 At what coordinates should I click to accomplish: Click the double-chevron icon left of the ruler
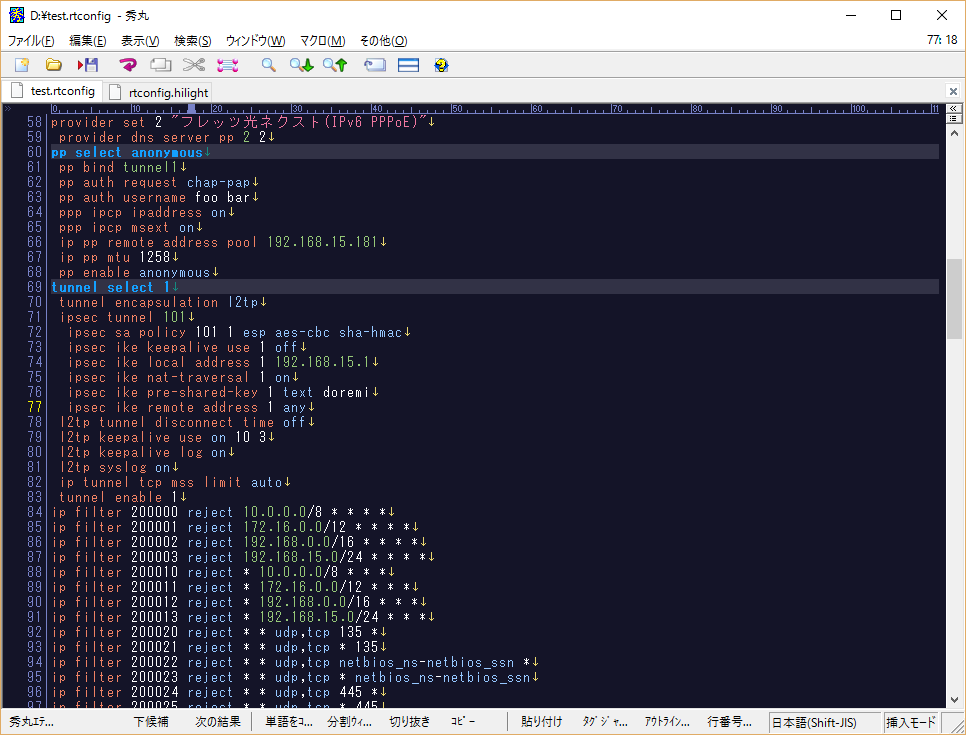coord(7,108)
